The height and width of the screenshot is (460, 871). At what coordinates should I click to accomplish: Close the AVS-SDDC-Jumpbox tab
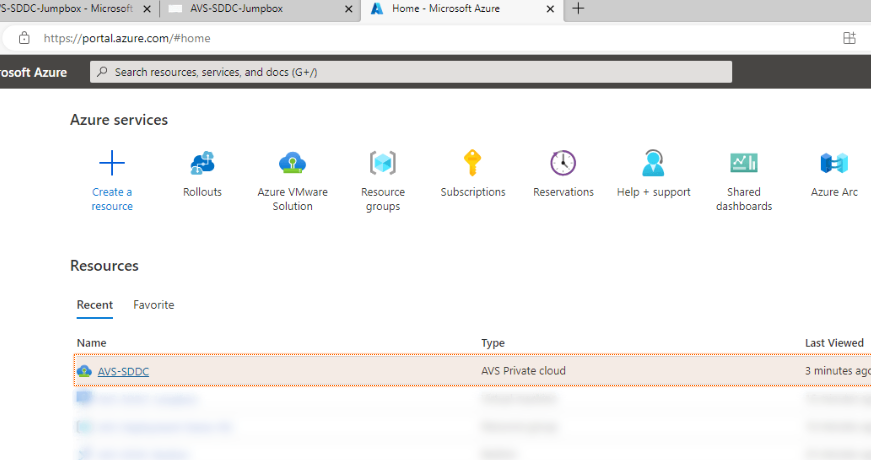pos(348,9)
